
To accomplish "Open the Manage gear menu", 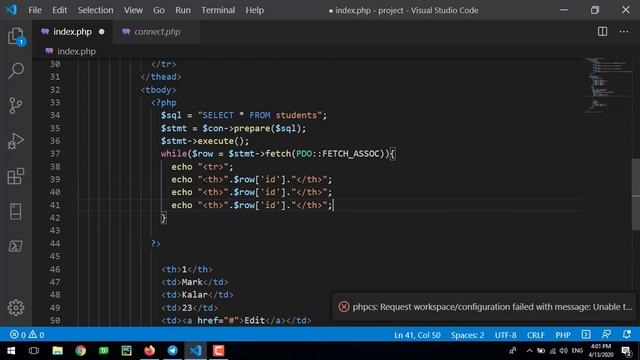I will tap(16, 307).
